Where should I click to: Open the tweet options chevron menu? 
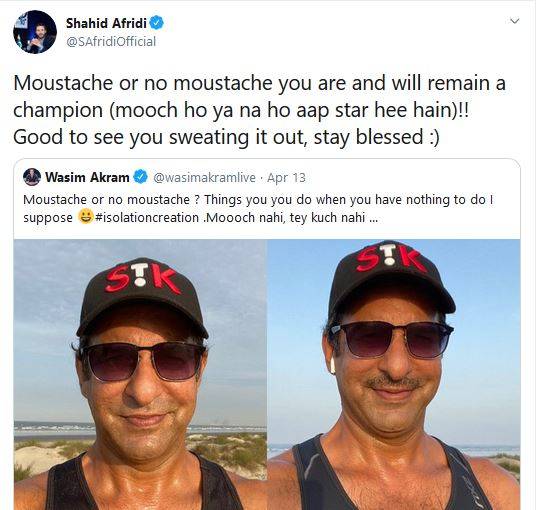[514, 21]
